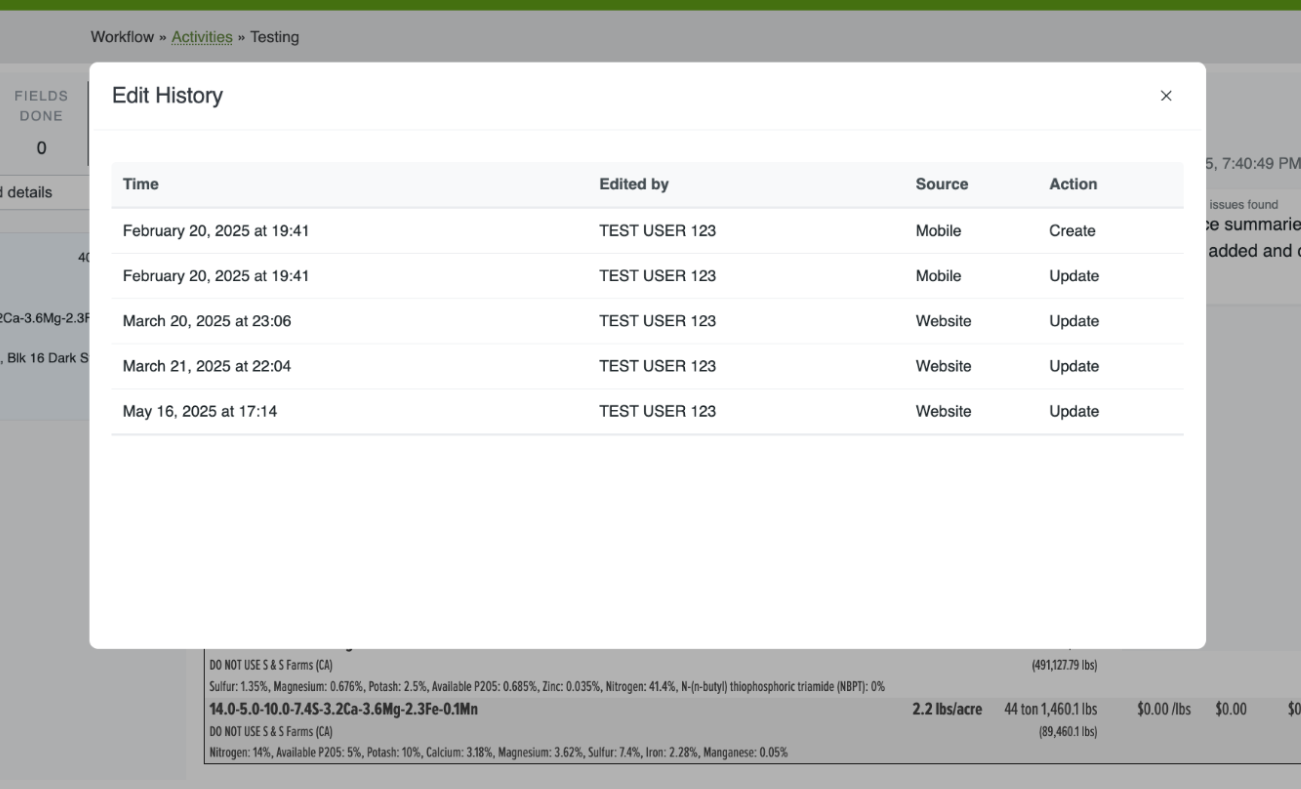Viewport: 1301px width, 789px height.
Task: Select the February 20 Create history row
Action: pyautogui.click(x=647, y=231)
